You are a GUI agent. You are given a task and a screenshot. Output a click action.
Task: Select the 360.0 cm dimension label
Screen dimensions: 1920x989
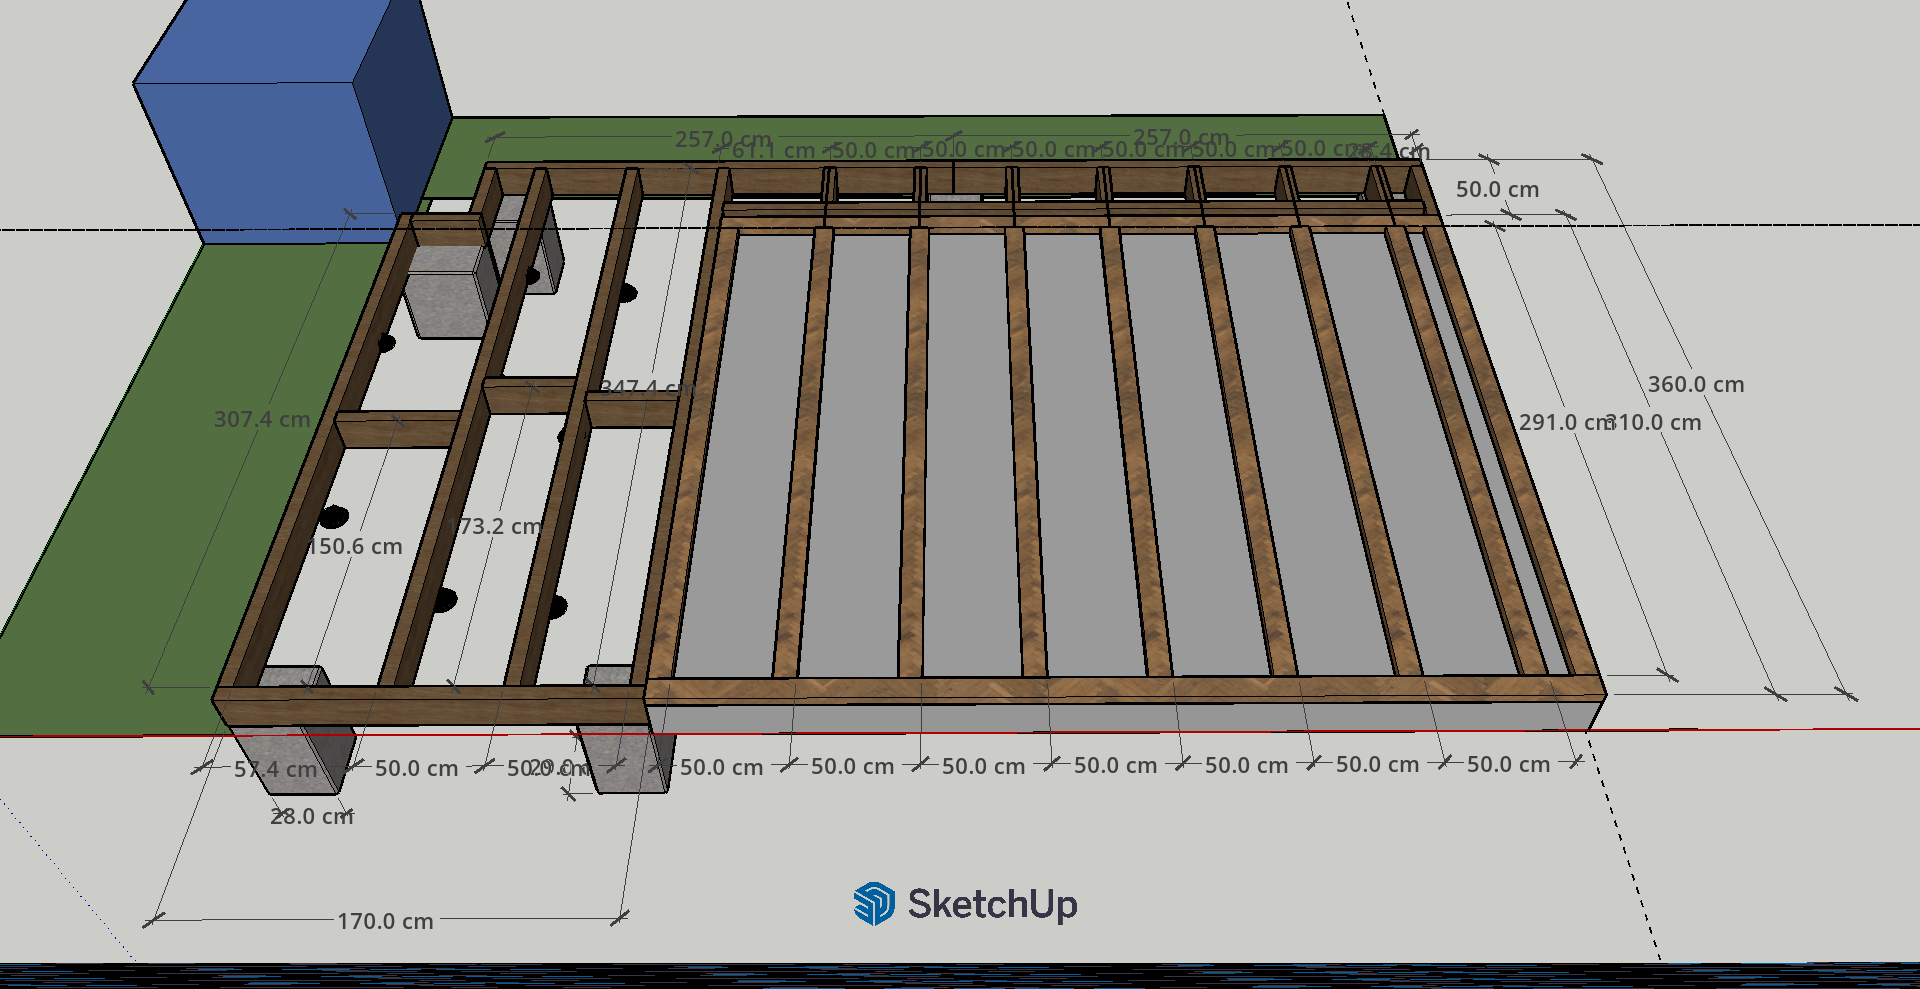[x=1695, y=384]
